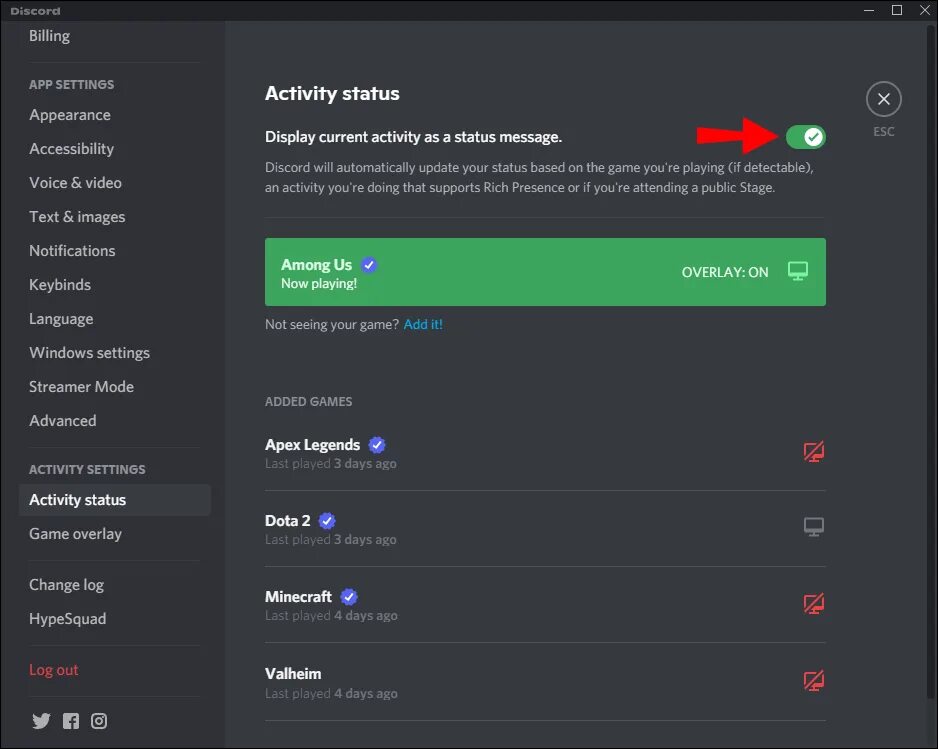938x749 pixels.
Task: Click the Among Us overlay monitor icon
Action: (x=797, y=272)
